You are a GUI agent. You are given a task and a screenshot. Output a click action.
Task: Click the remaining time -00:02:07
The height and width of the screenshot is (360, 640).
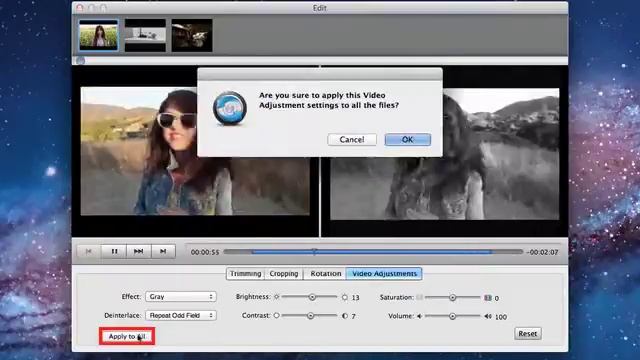(x=542, y=252)
